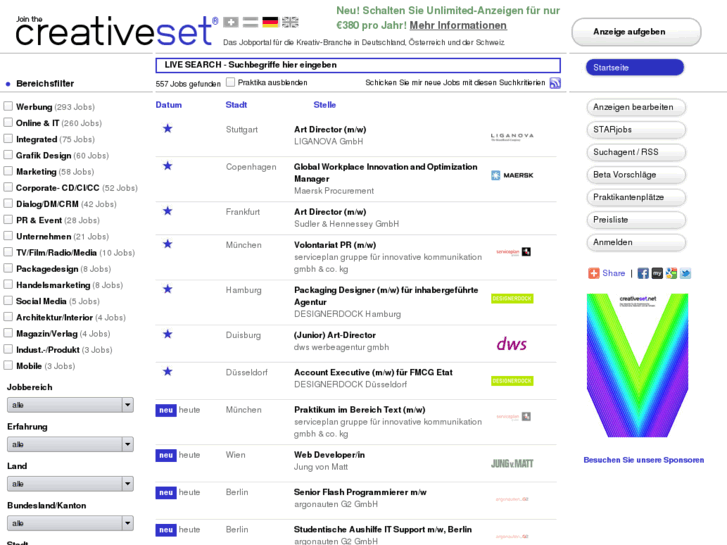
Task: Open the green DESIGNERDOCK Hamburg logo
Action: click(512, 299)
